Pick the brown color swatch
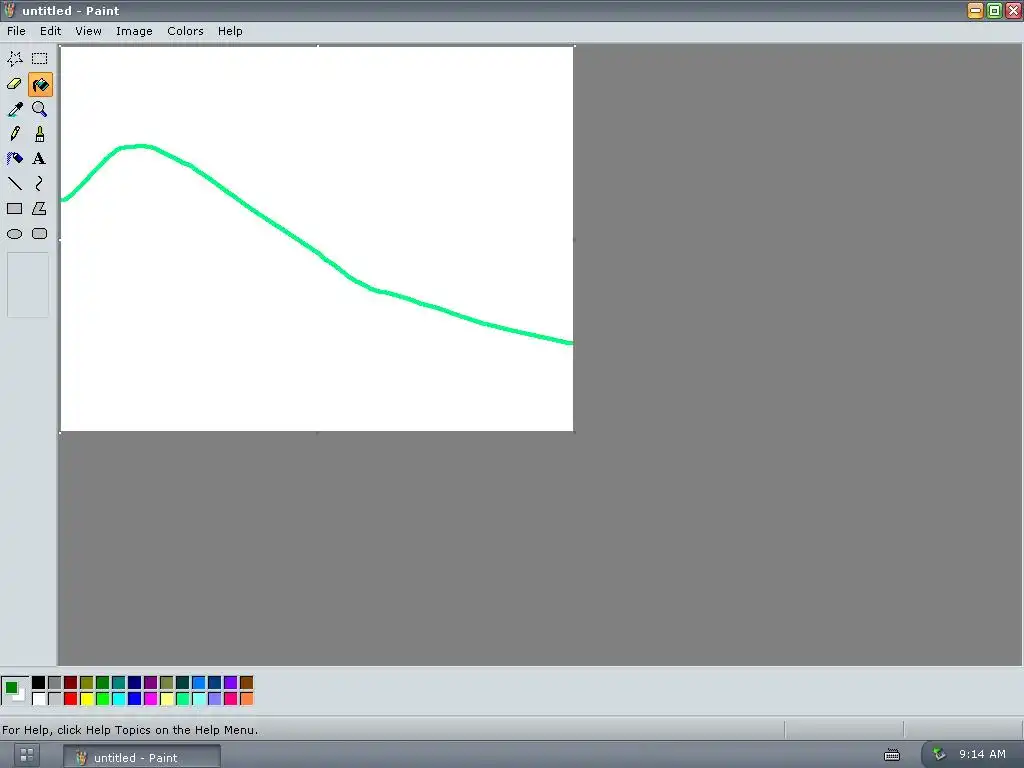Viewport: 1024px width, 768px height. 246,682
